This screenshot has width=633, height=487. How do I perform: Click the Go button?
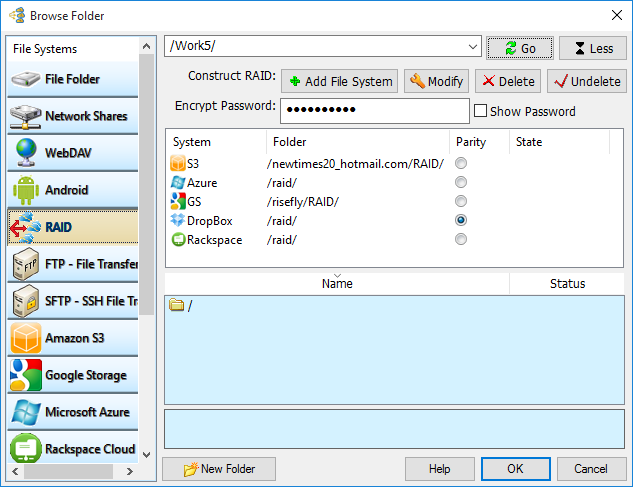520,48
